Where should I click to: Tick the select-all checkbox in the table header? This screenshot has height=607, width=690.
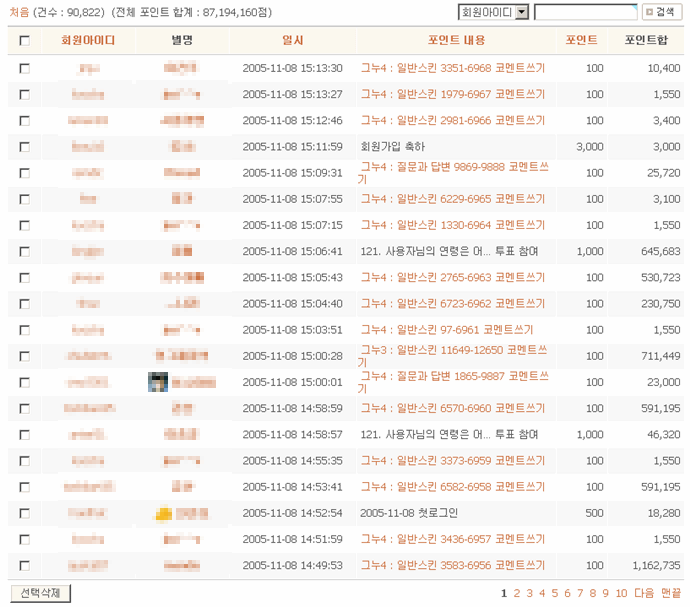pyautogui.click(x=25, y=40)
